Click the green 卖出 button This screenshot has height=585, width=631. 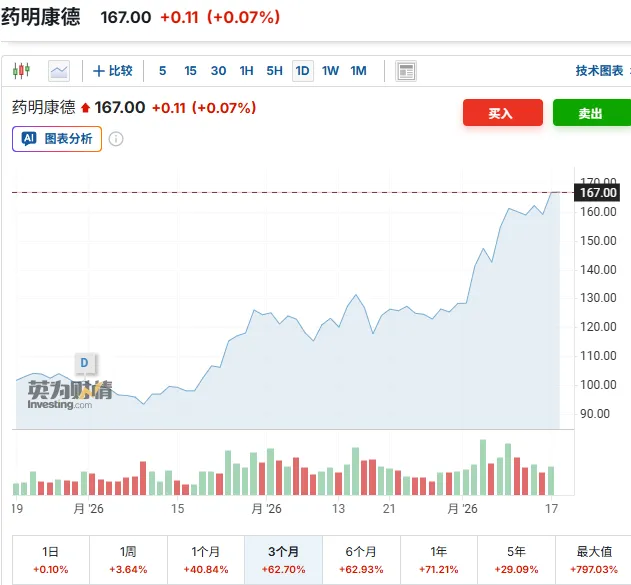[592, 113]
